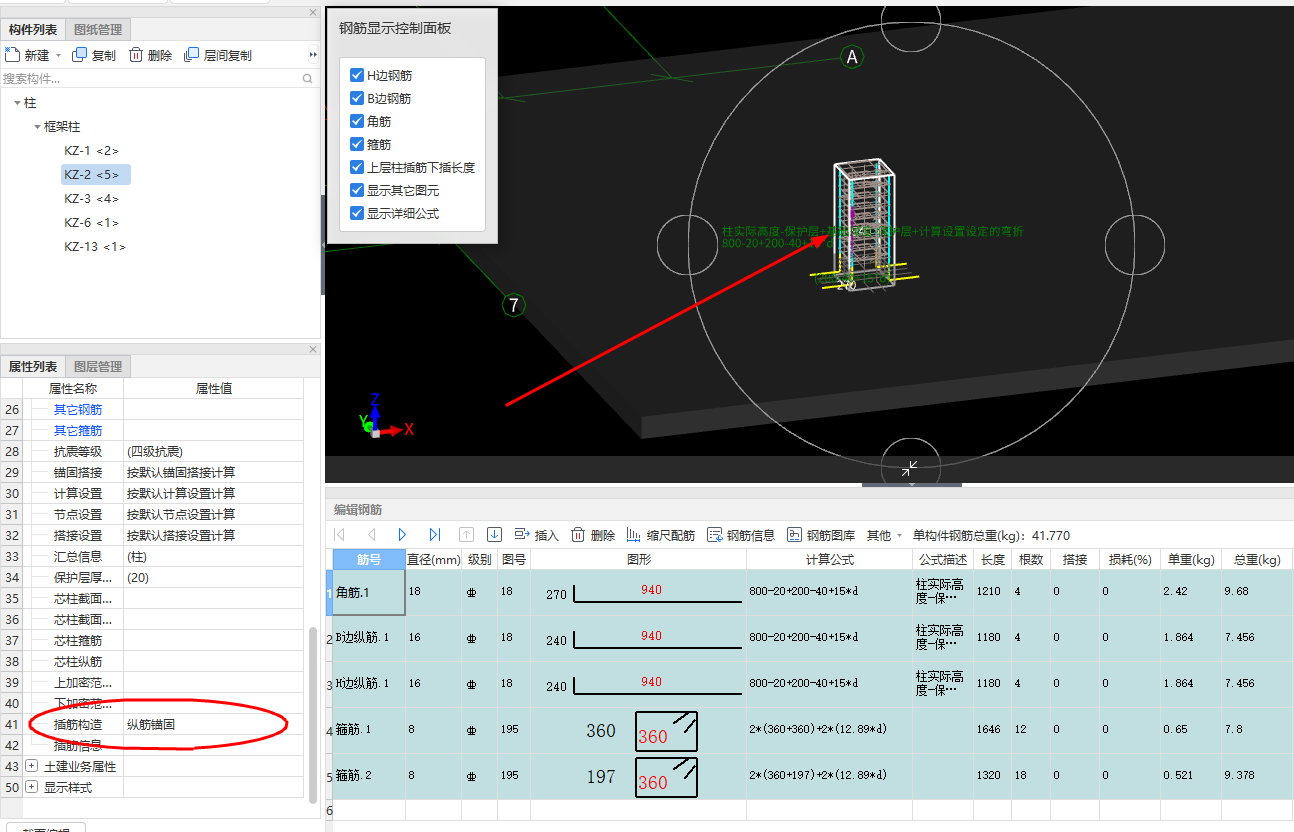Click 层间复制 (Copy between floors) button
Image resolution: width=1294 pixels, height=832 pixels.
click(219, 55)
